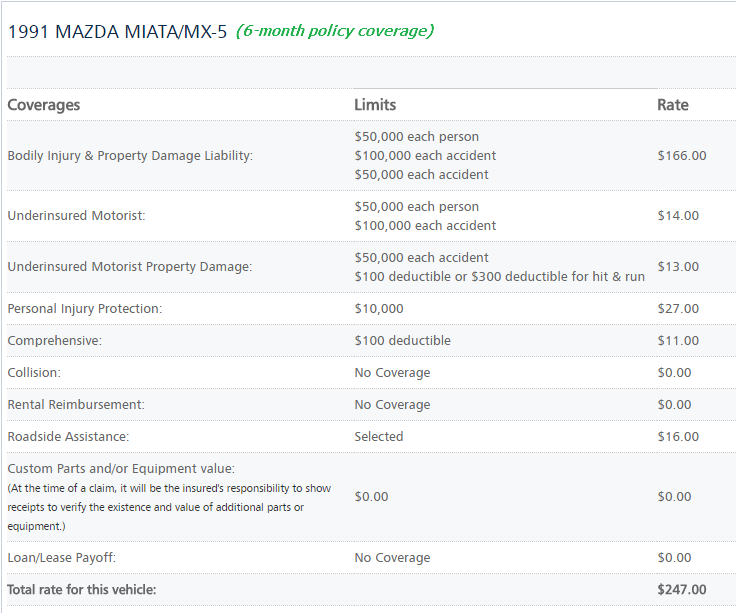This screenshot has height=613, width=736.
Task: Click the green 6-month policy coverage note
Action: pos(334,31)
